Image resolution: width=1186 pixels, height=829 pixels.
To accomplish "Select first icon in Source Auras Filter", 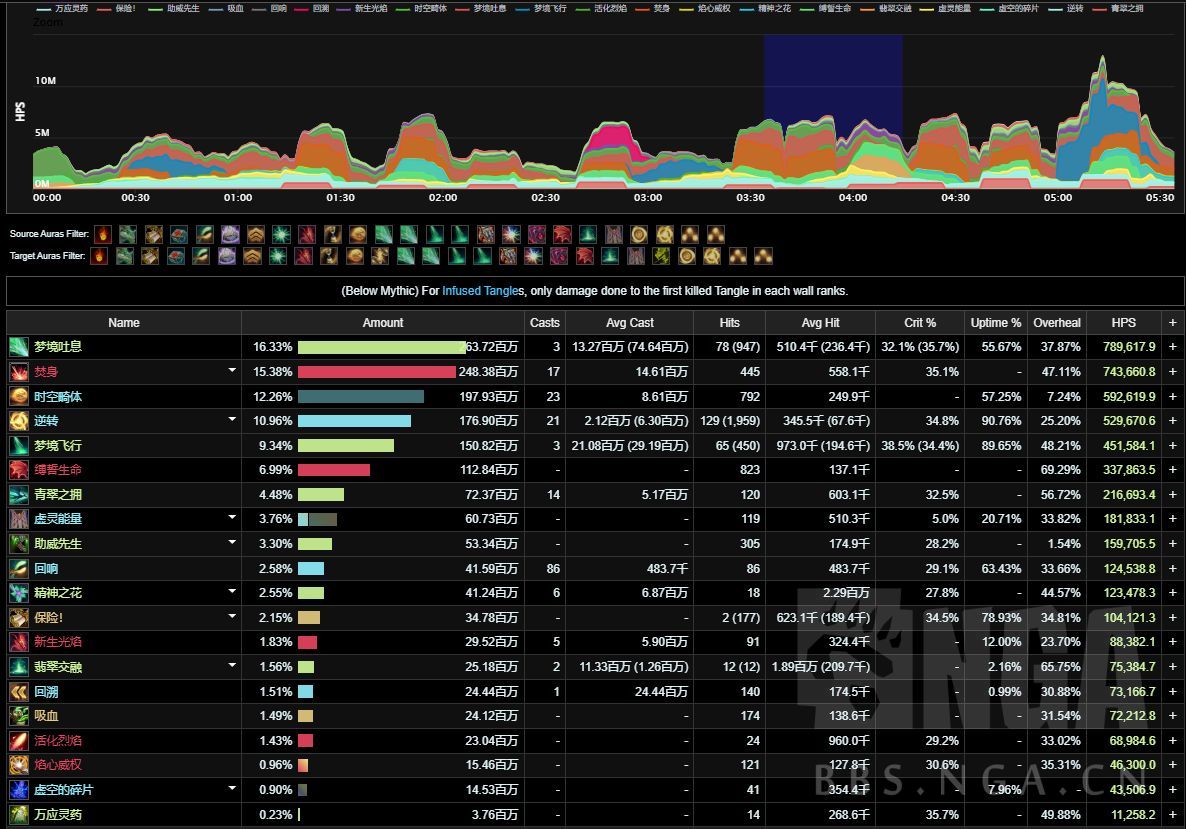I will (x=102, y=234).
